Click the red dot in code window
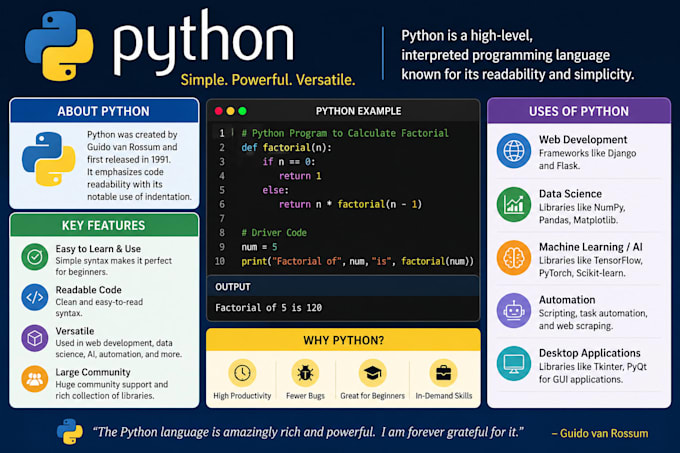This screenshot has width=680, height=453. 219,111
